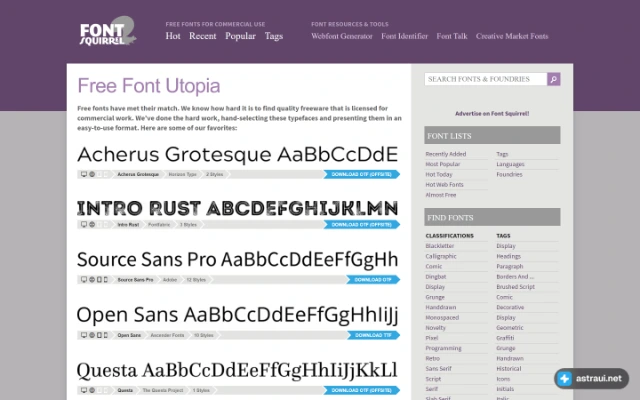Open Languages under Font Lists
The image size is (640, 400).
point(510,164)
